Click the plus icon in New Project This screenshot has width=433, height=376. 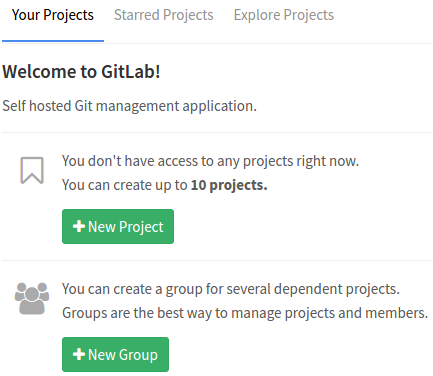(79, 226)
